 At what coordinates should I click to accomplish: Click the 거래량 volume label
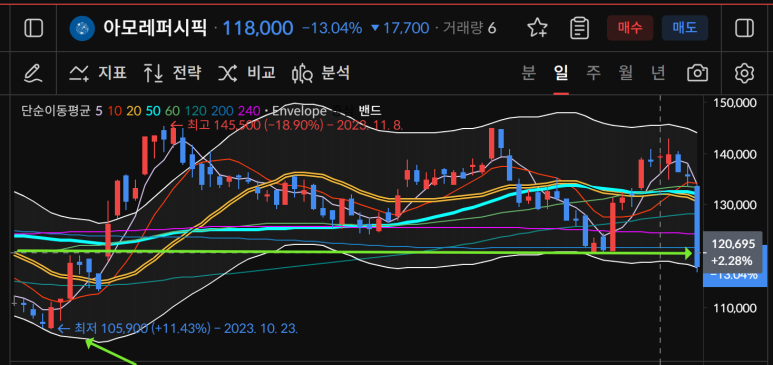point(462,28)
